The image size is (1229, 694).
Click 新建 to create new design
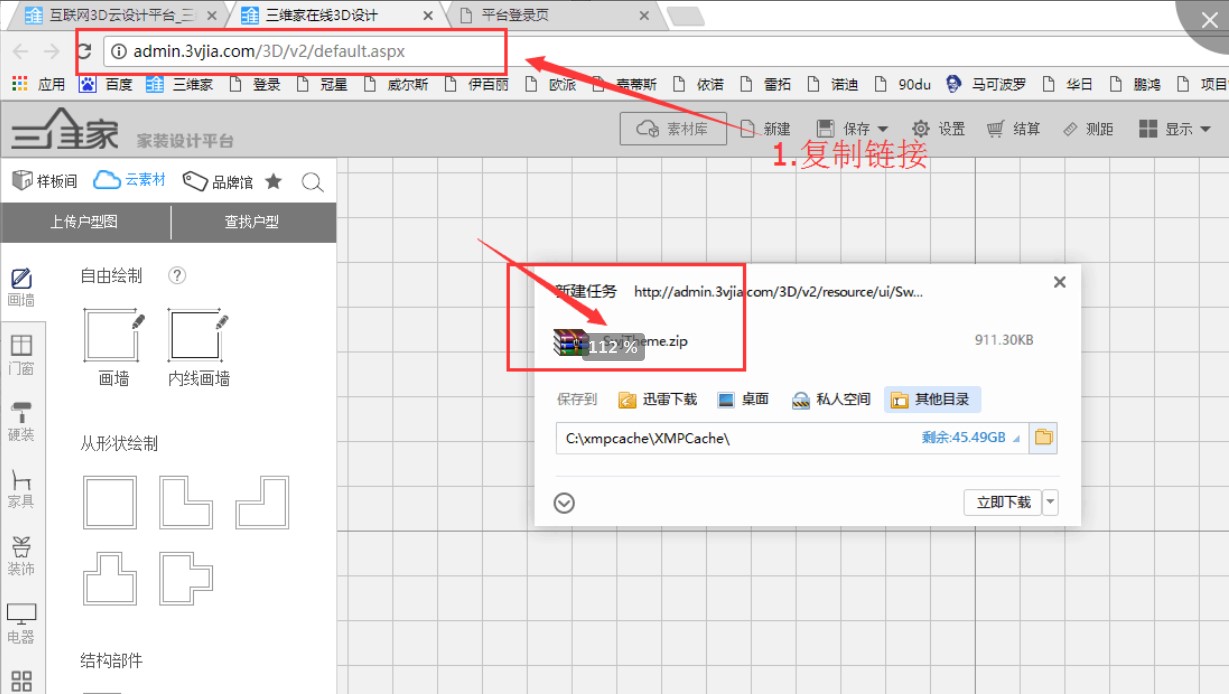point(766,129)
